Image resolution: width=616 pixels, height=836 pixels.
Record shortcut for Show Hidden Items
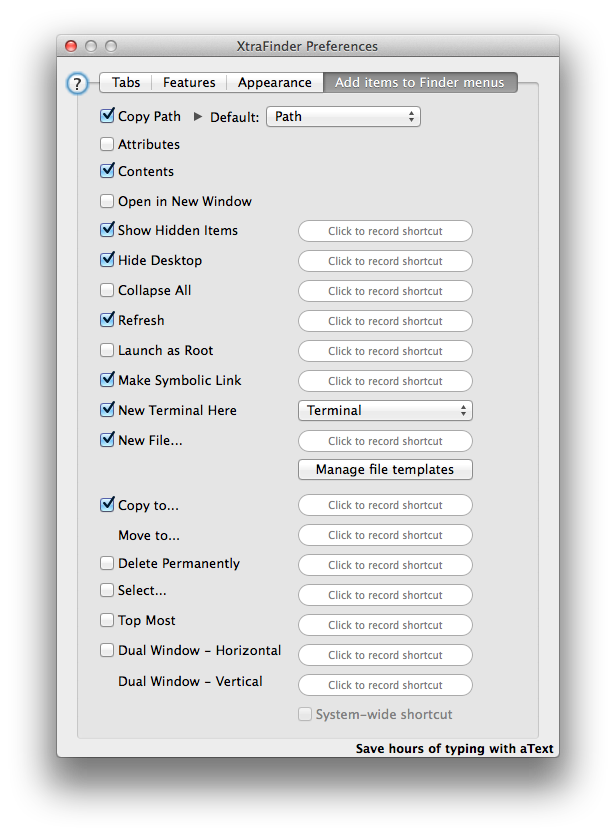pos(385,231)
